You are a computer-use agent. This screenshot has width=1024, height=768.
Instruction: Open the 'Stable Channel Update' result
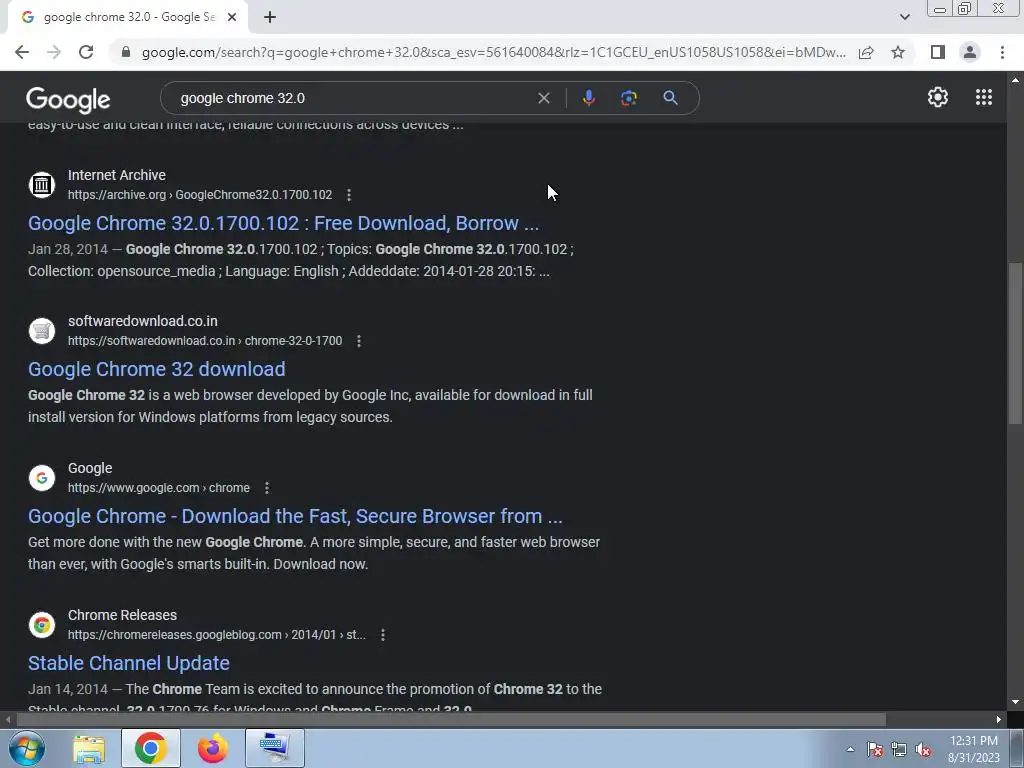[129, 663]
